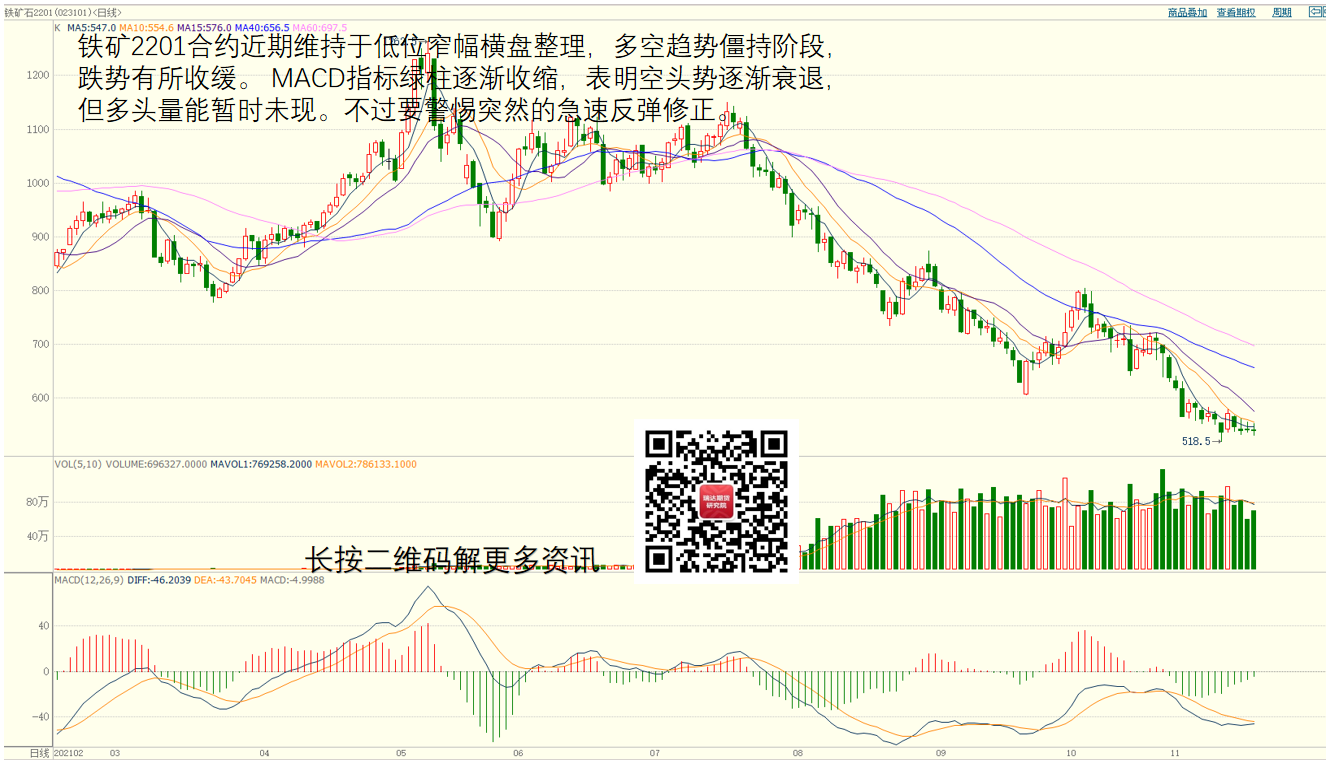Image resolution: width=1331 pixels, height=761 pixels.
Task: Click the MA40:656.5 indicator label
Action: pyautogui.click(x=262, y=28)
